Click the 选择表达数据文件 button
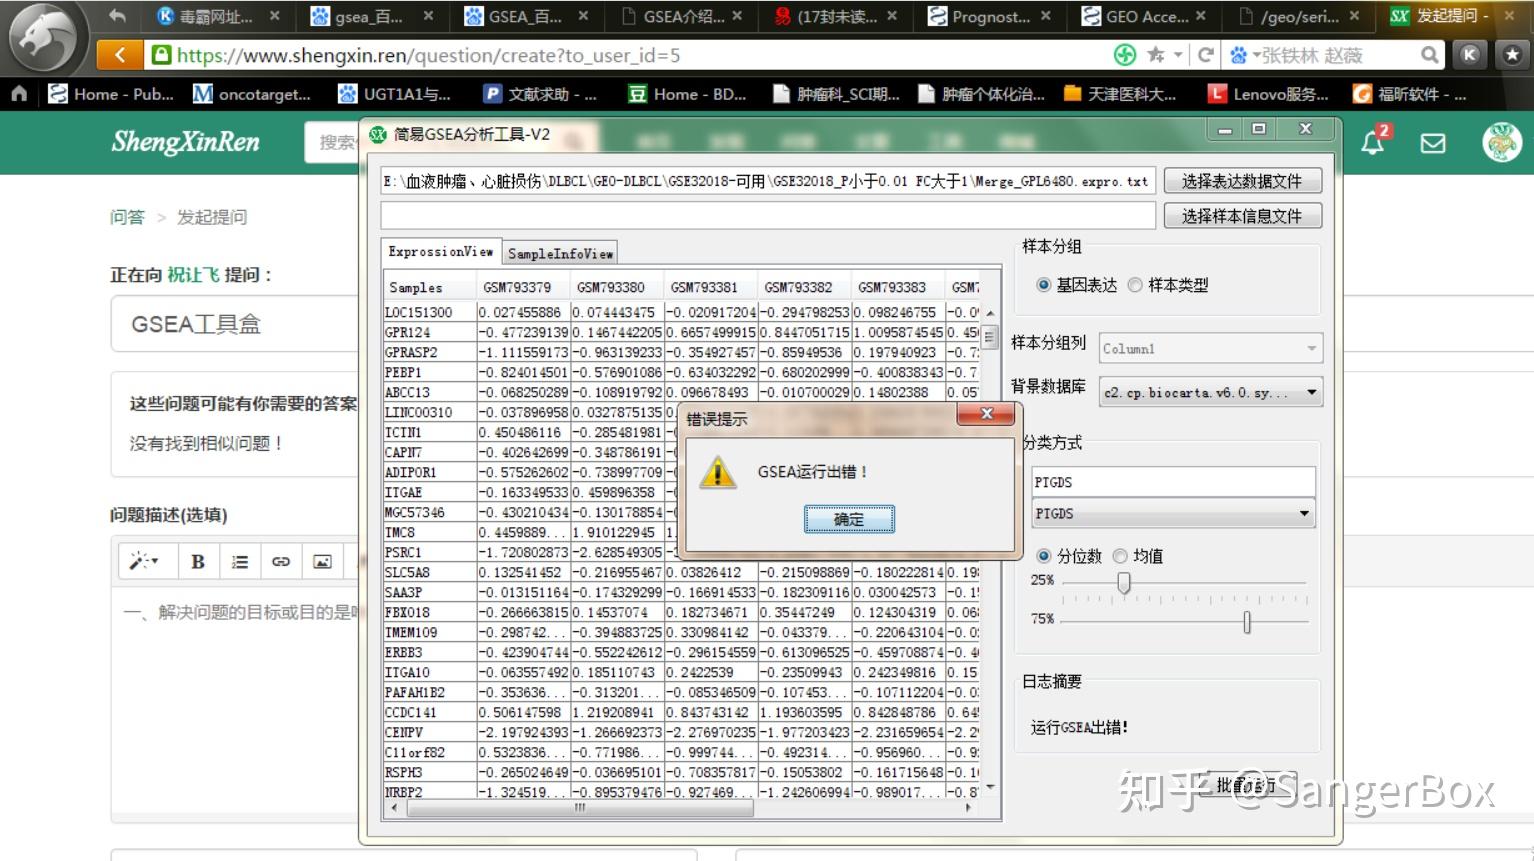This screenshot has width=1534, height=861. 1242,180
